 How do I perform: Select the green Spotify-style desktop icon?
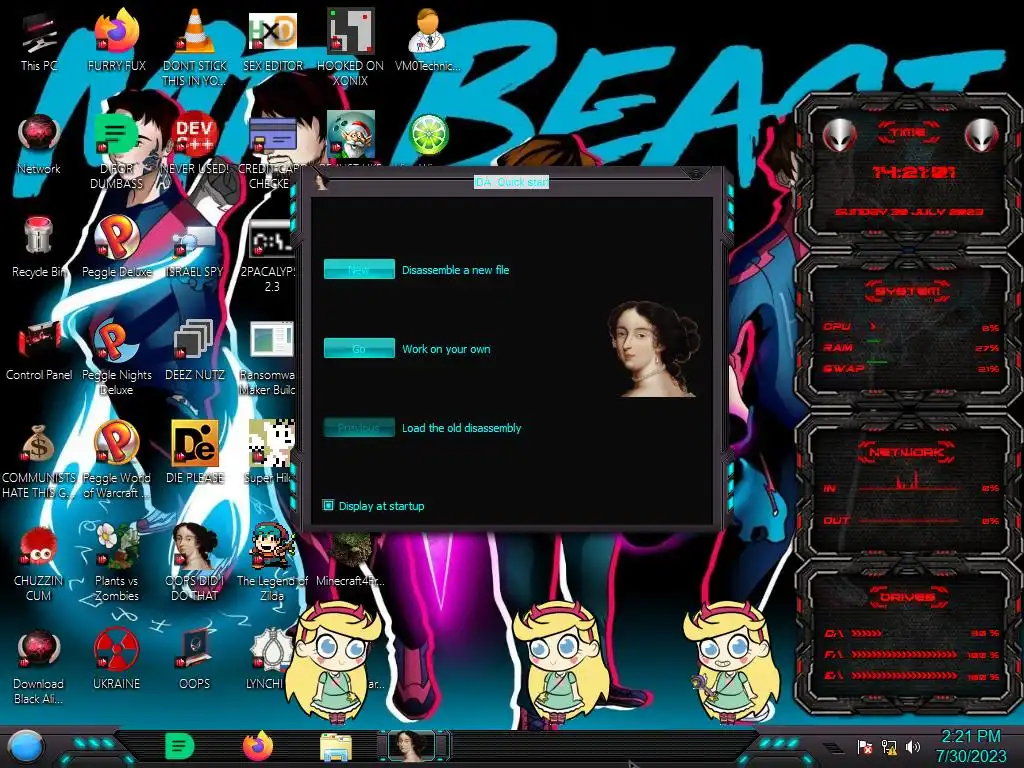click(116, 150)
